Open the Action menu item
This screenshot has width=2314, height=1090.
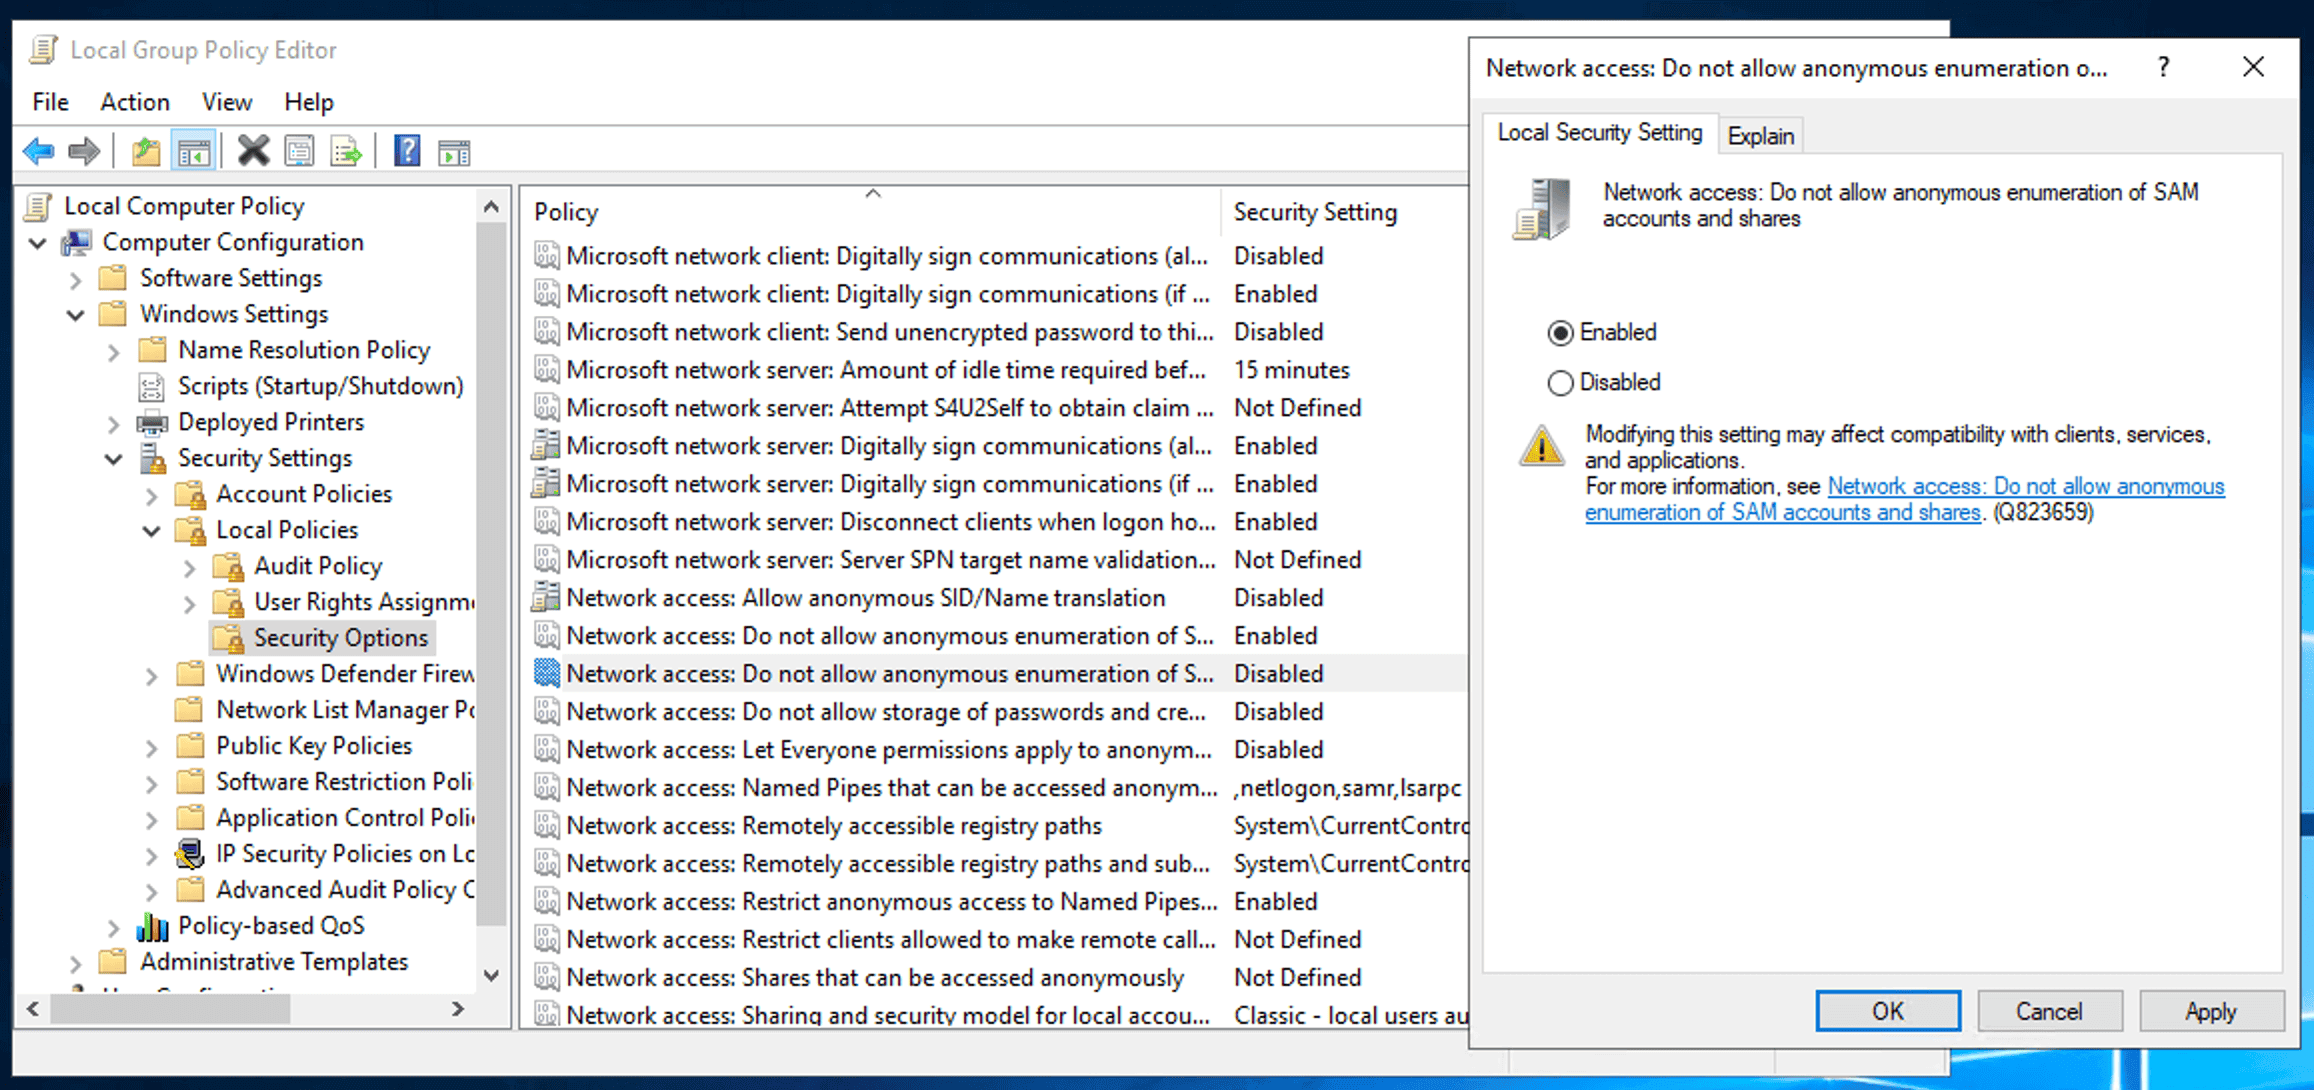pos(134,102)
